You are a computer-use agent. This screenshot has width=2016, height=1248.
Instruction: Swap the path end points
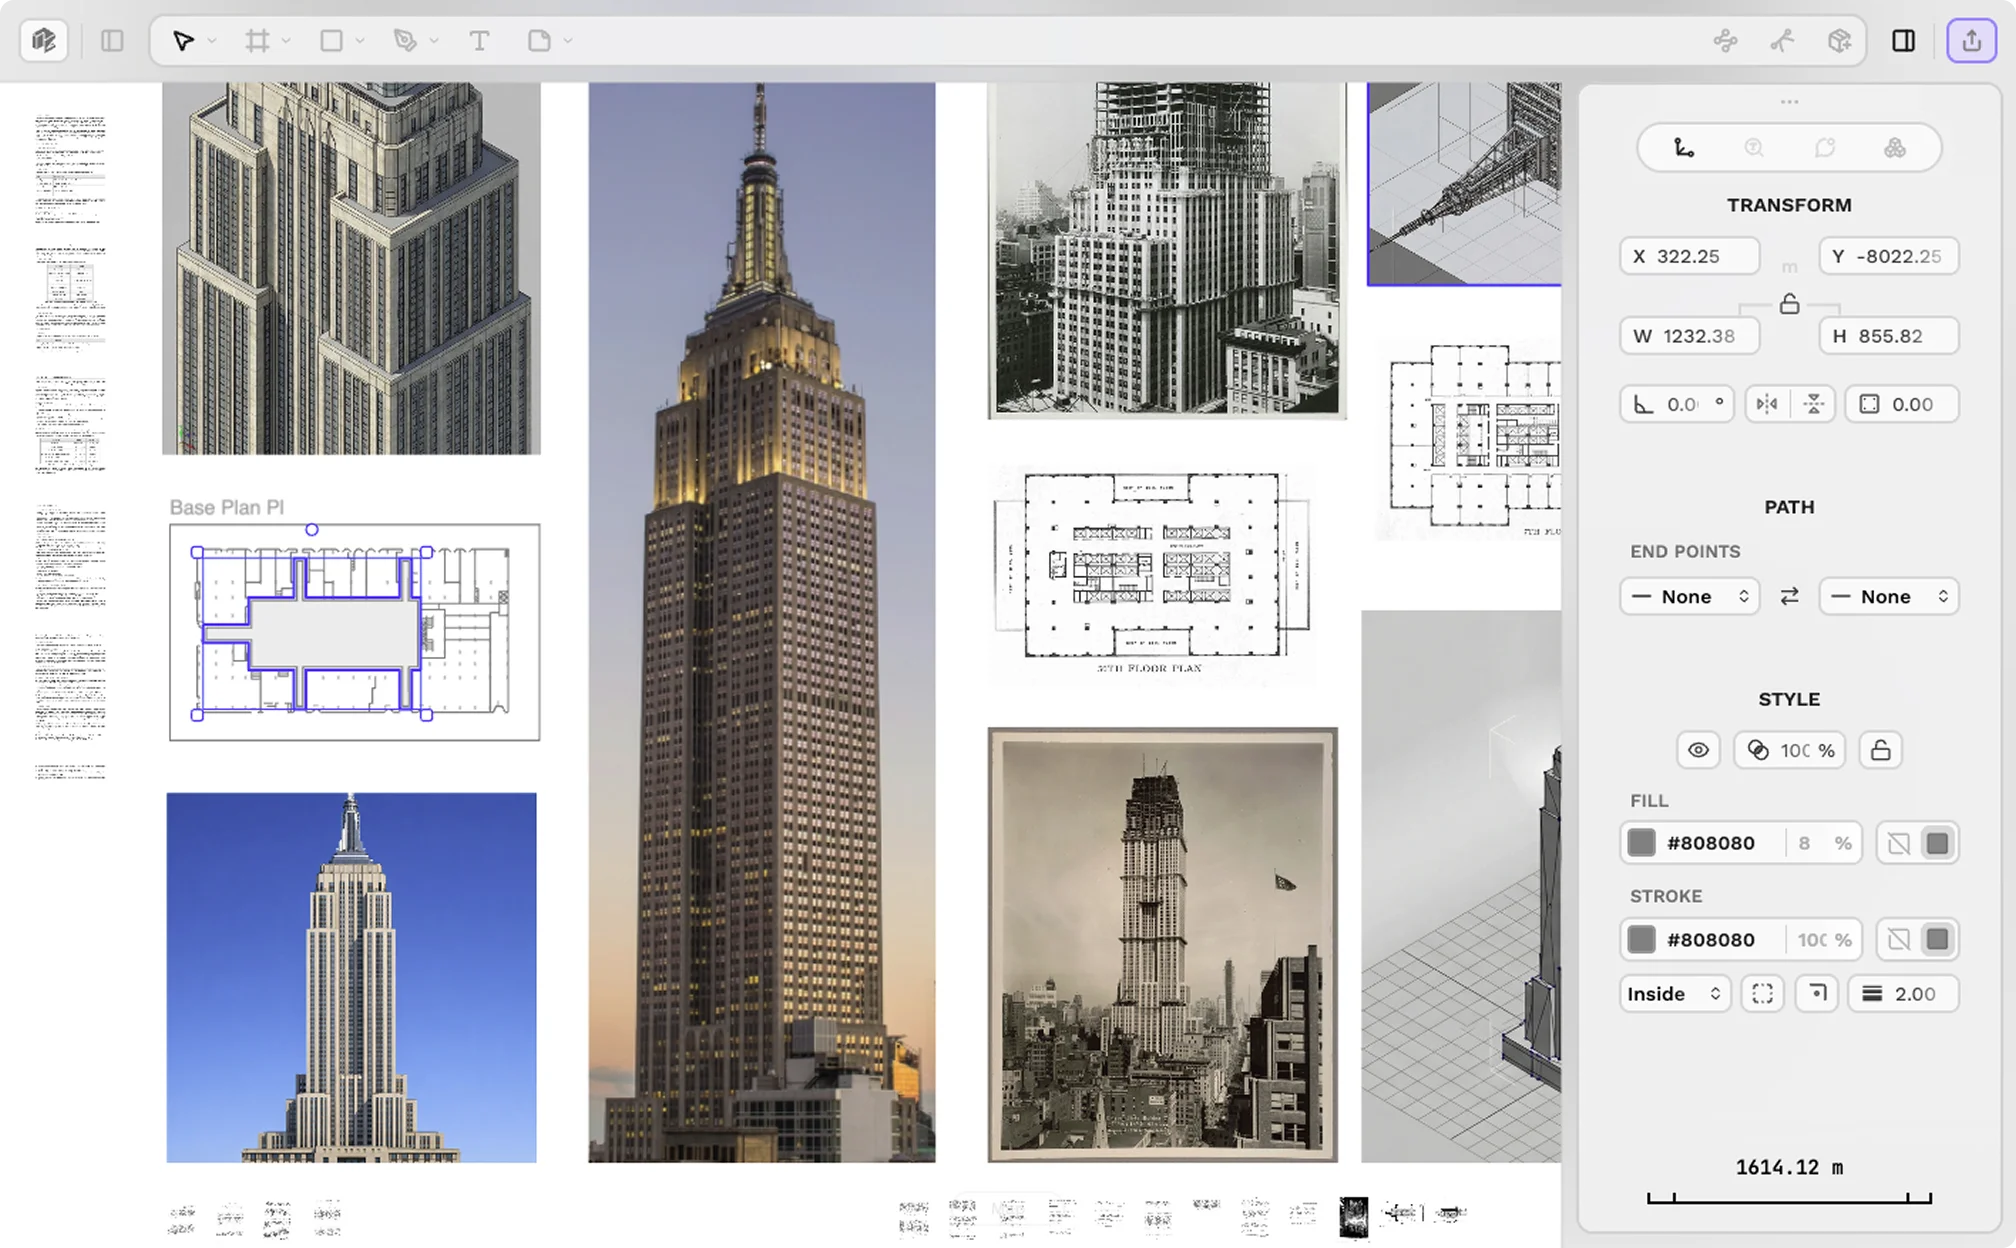1789,596
